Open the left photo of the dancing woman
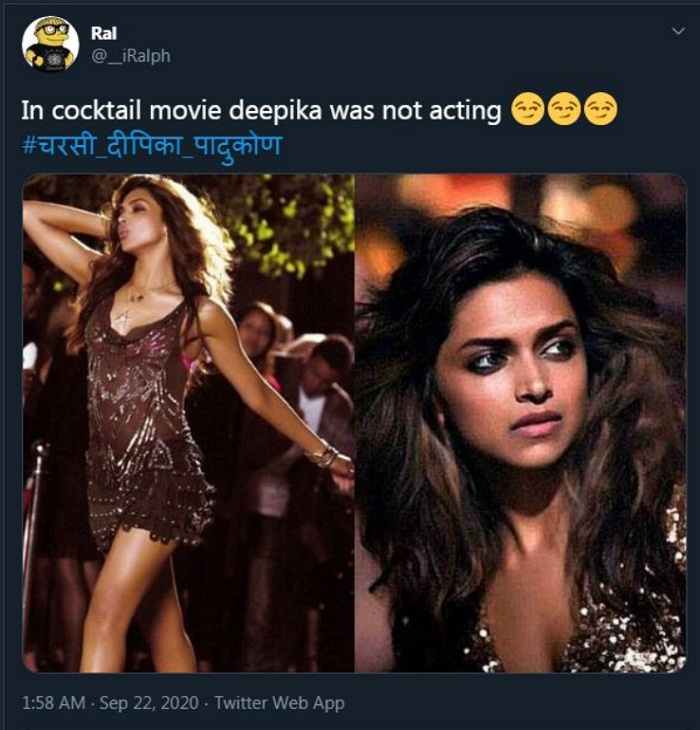Image resolution: width=700 pixels, height=730 pixels. [x=188, y=423]
